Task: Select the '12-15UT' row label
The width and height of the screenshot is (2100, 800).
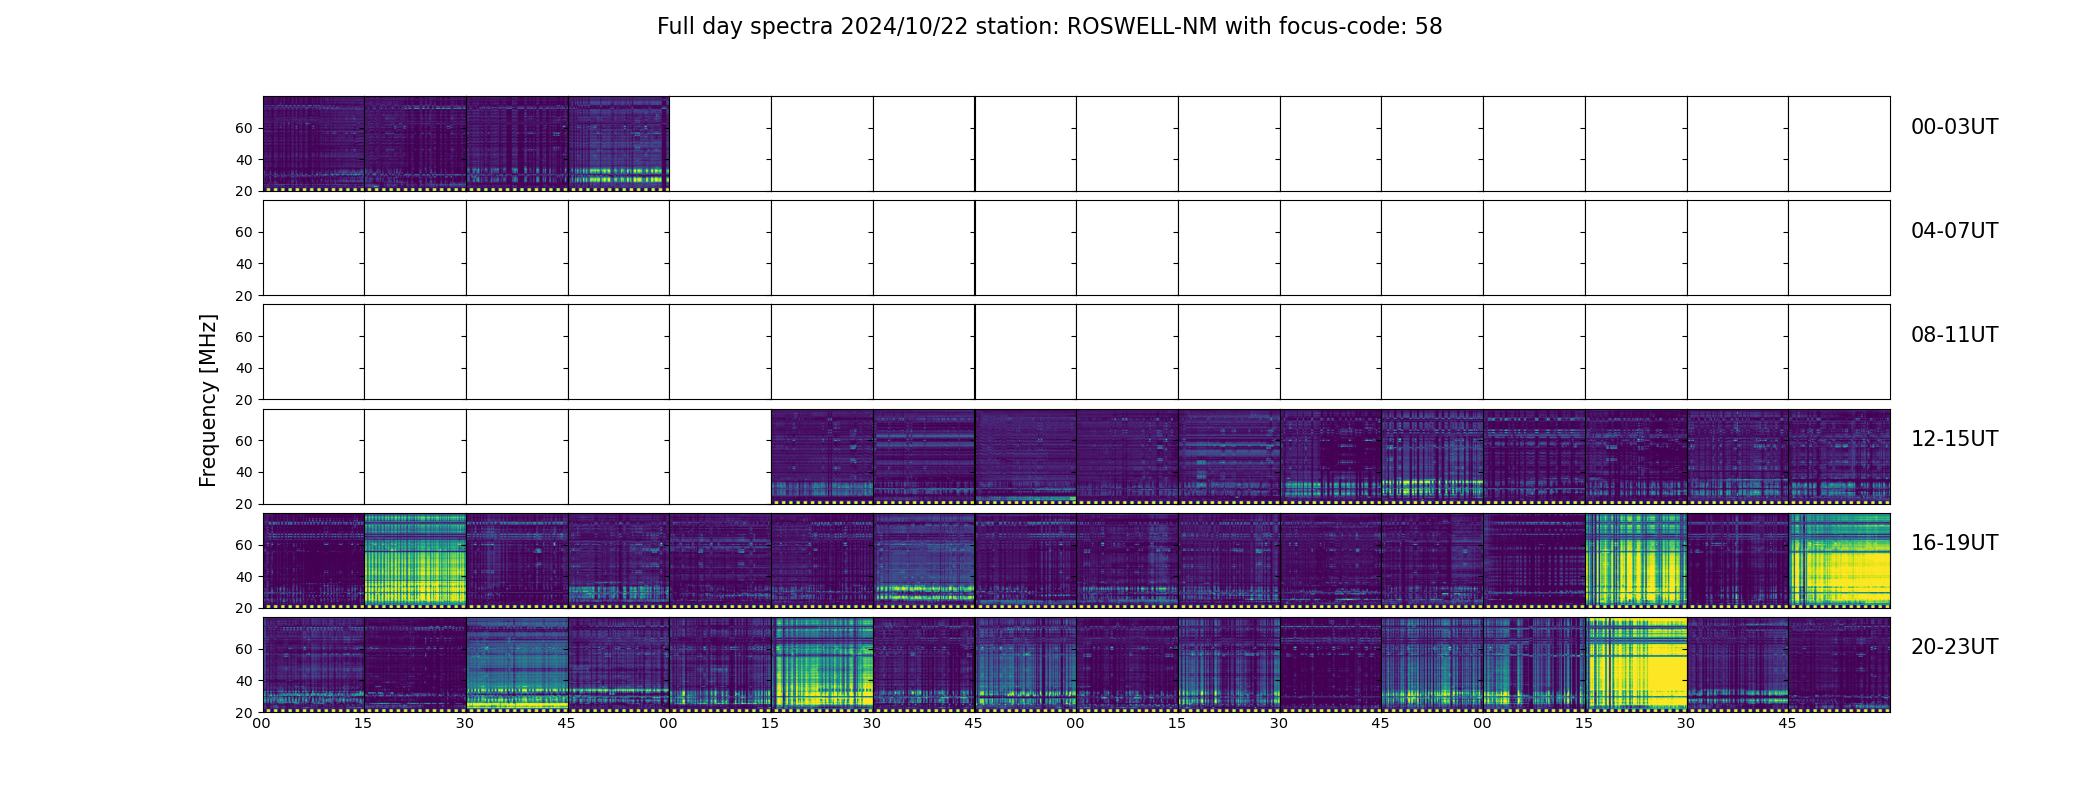Action: (1954, 439)
